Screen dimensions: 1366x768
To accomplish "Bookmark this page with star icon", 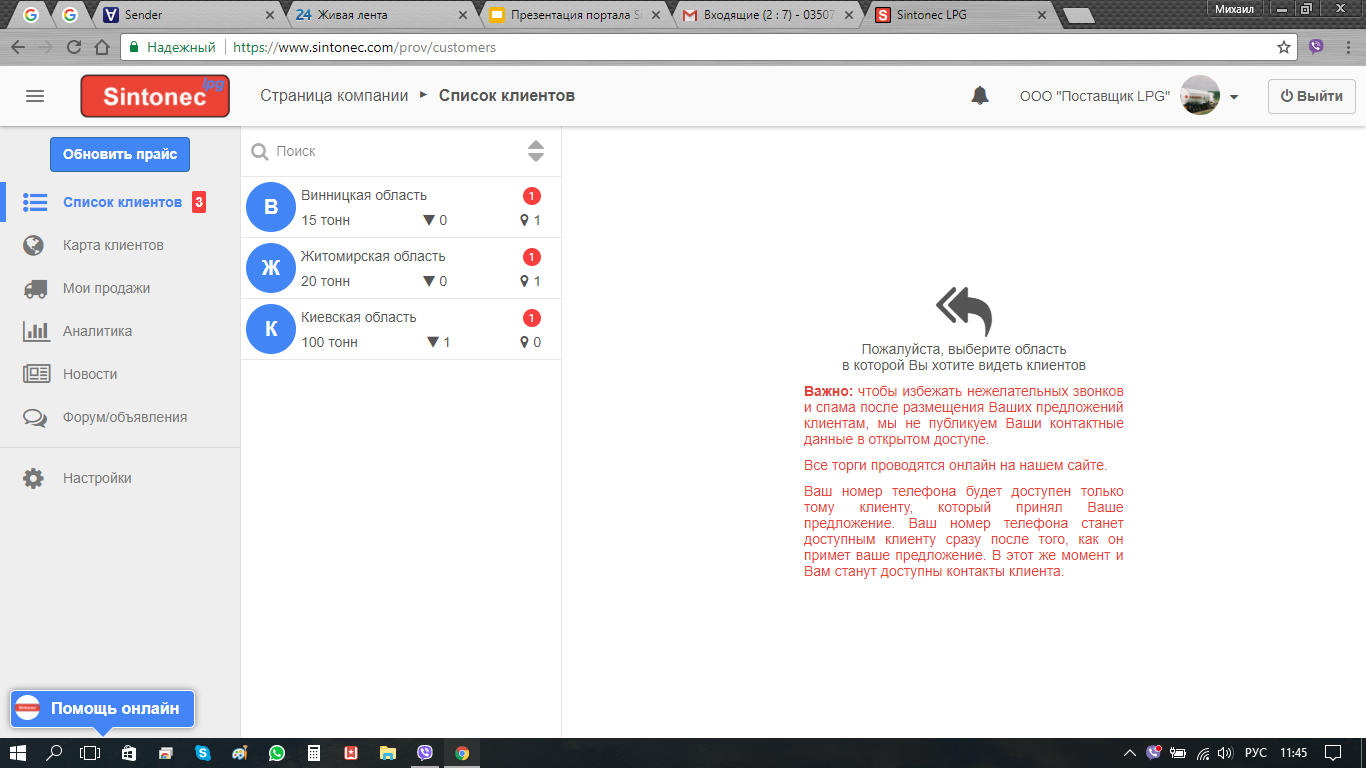I will click(1284, 47).
